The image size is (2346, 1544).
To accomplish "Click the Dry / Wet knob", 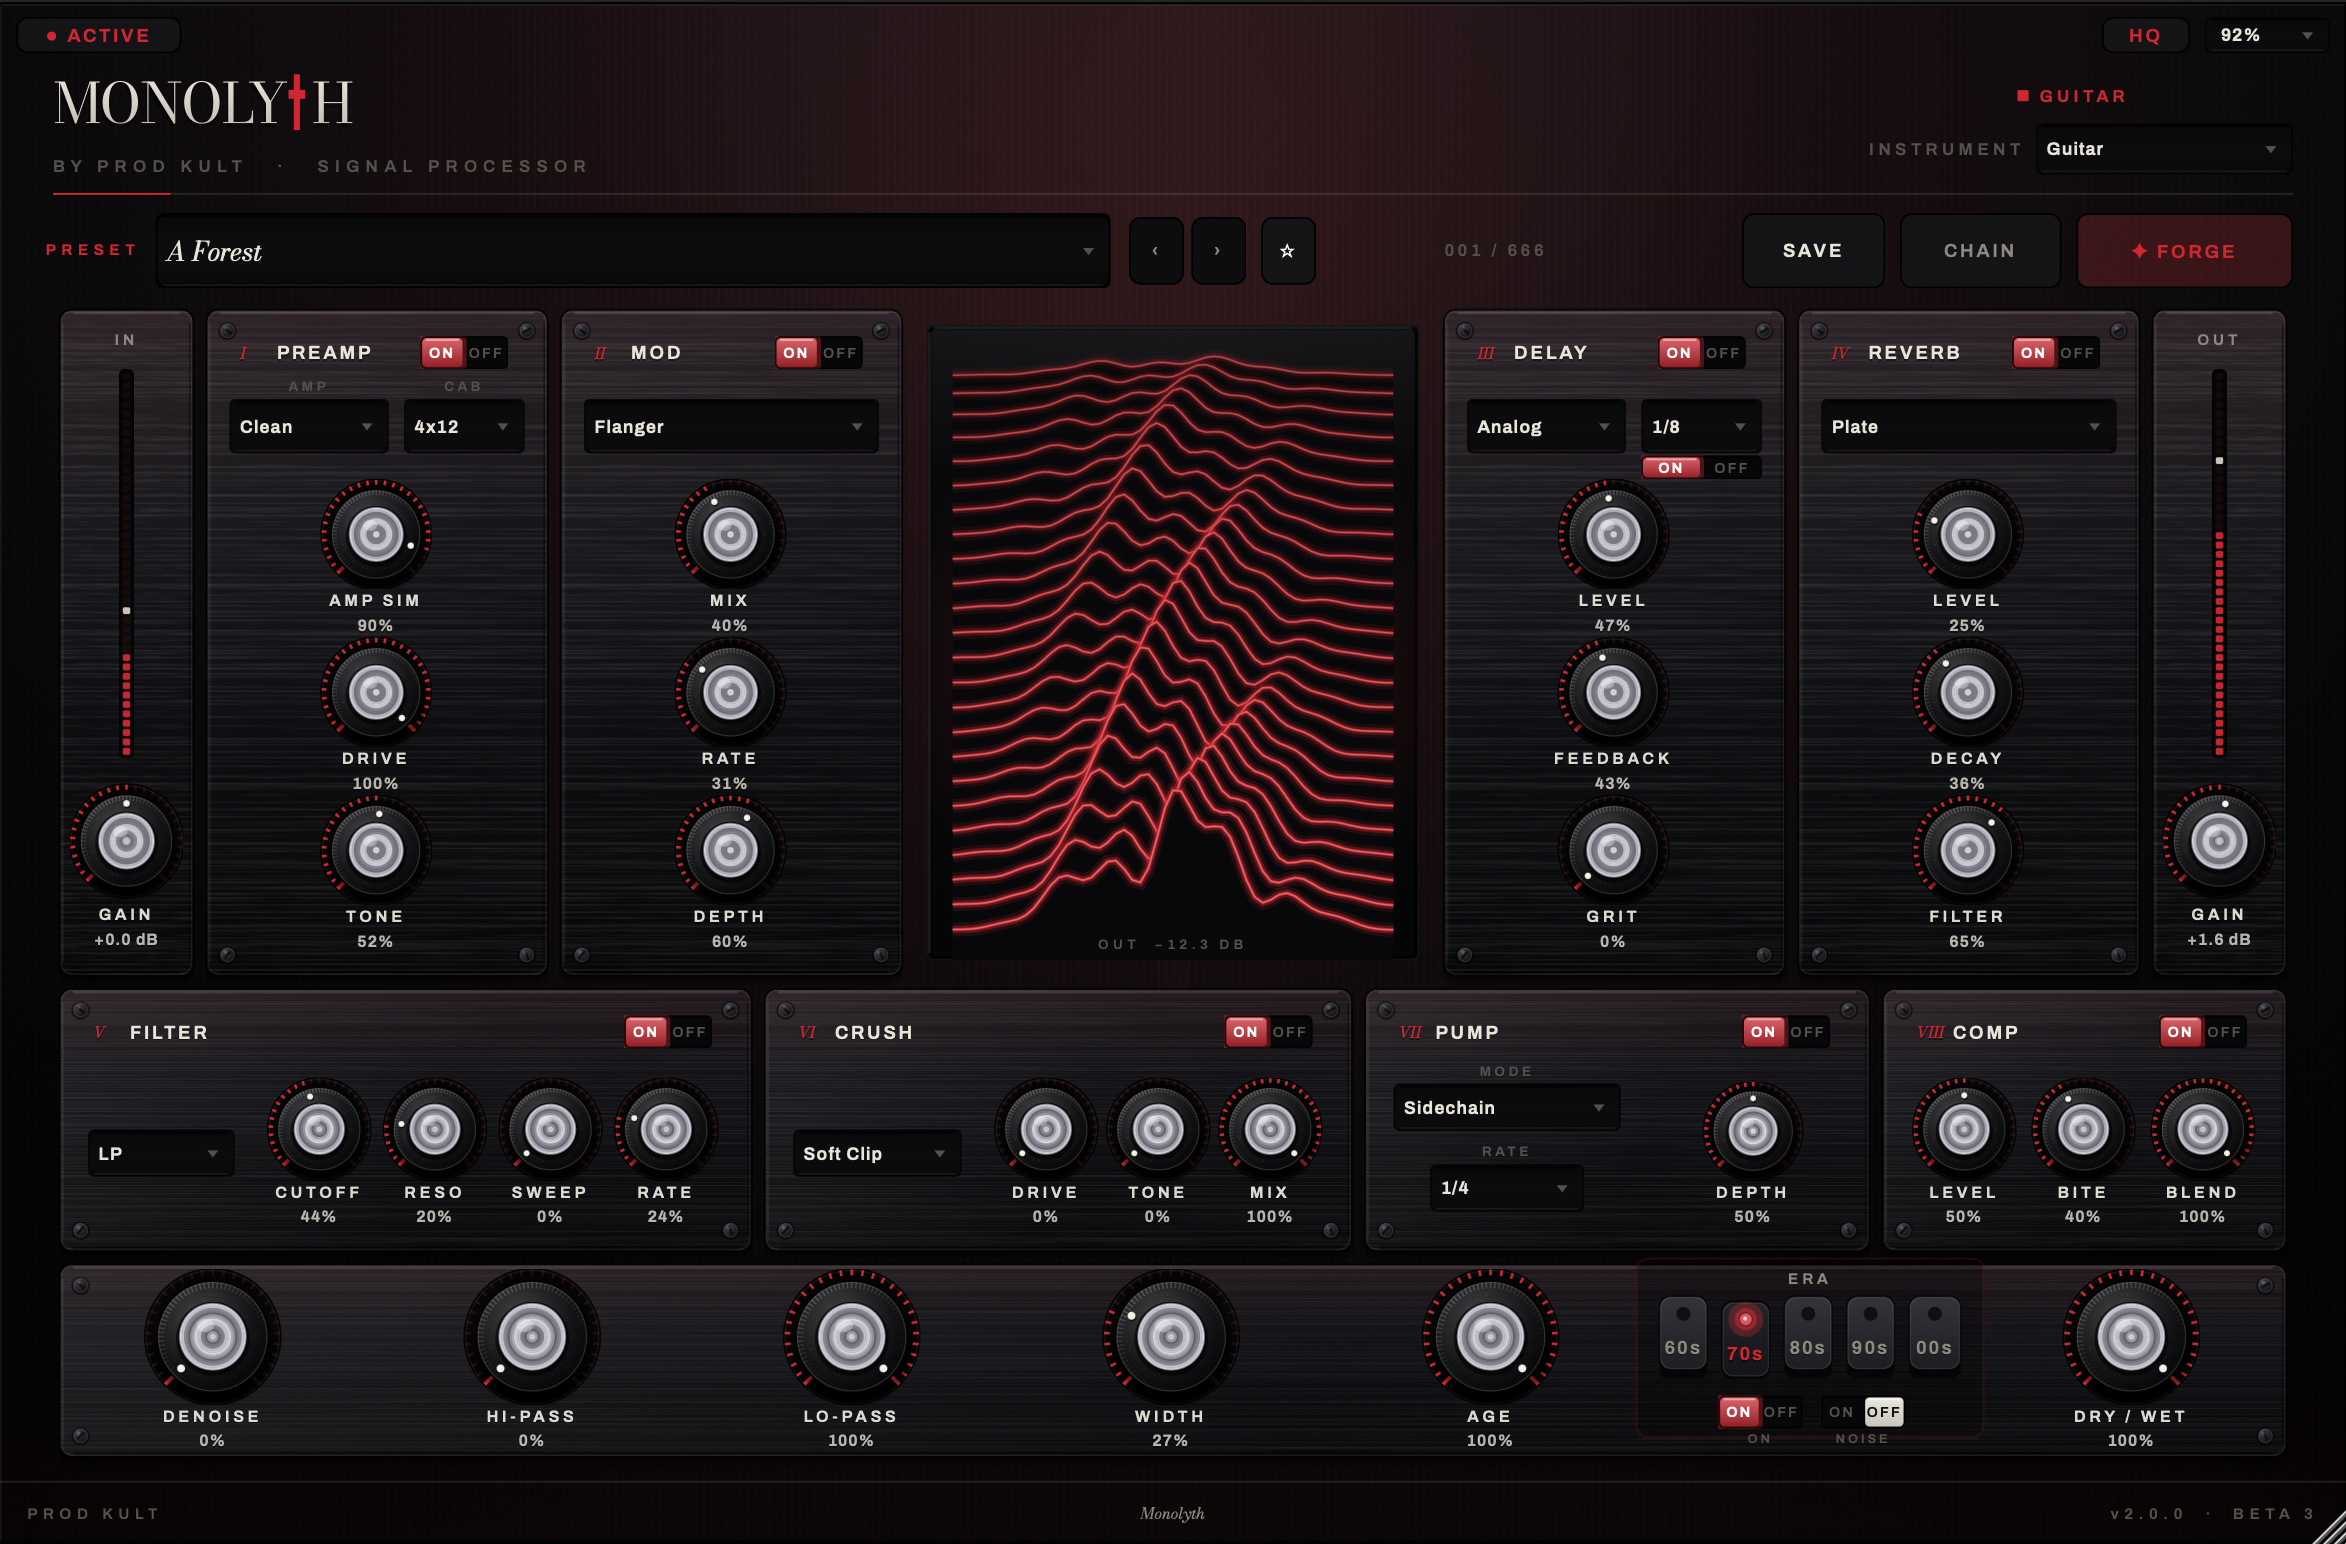I will pyautogui.click(x=2130, y=1336).
